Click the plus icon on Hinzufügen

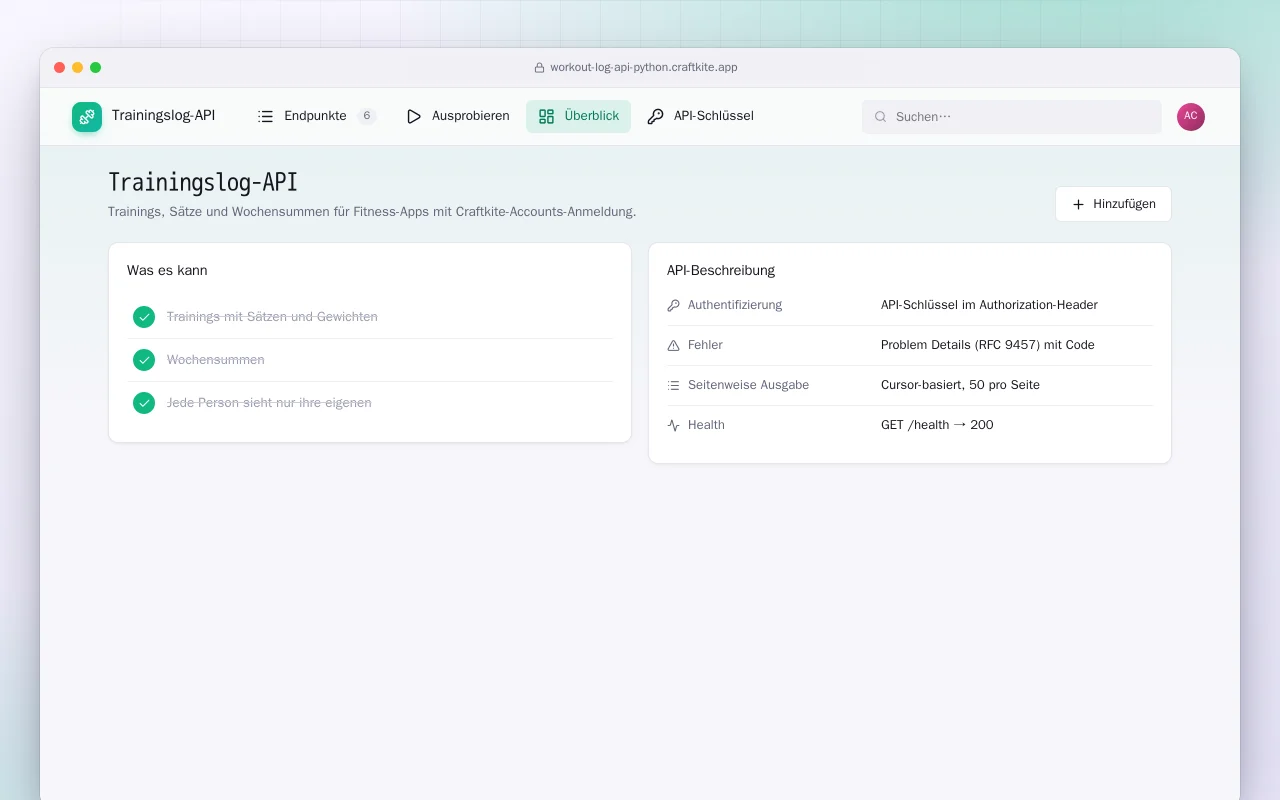[x=1078, y=204]
